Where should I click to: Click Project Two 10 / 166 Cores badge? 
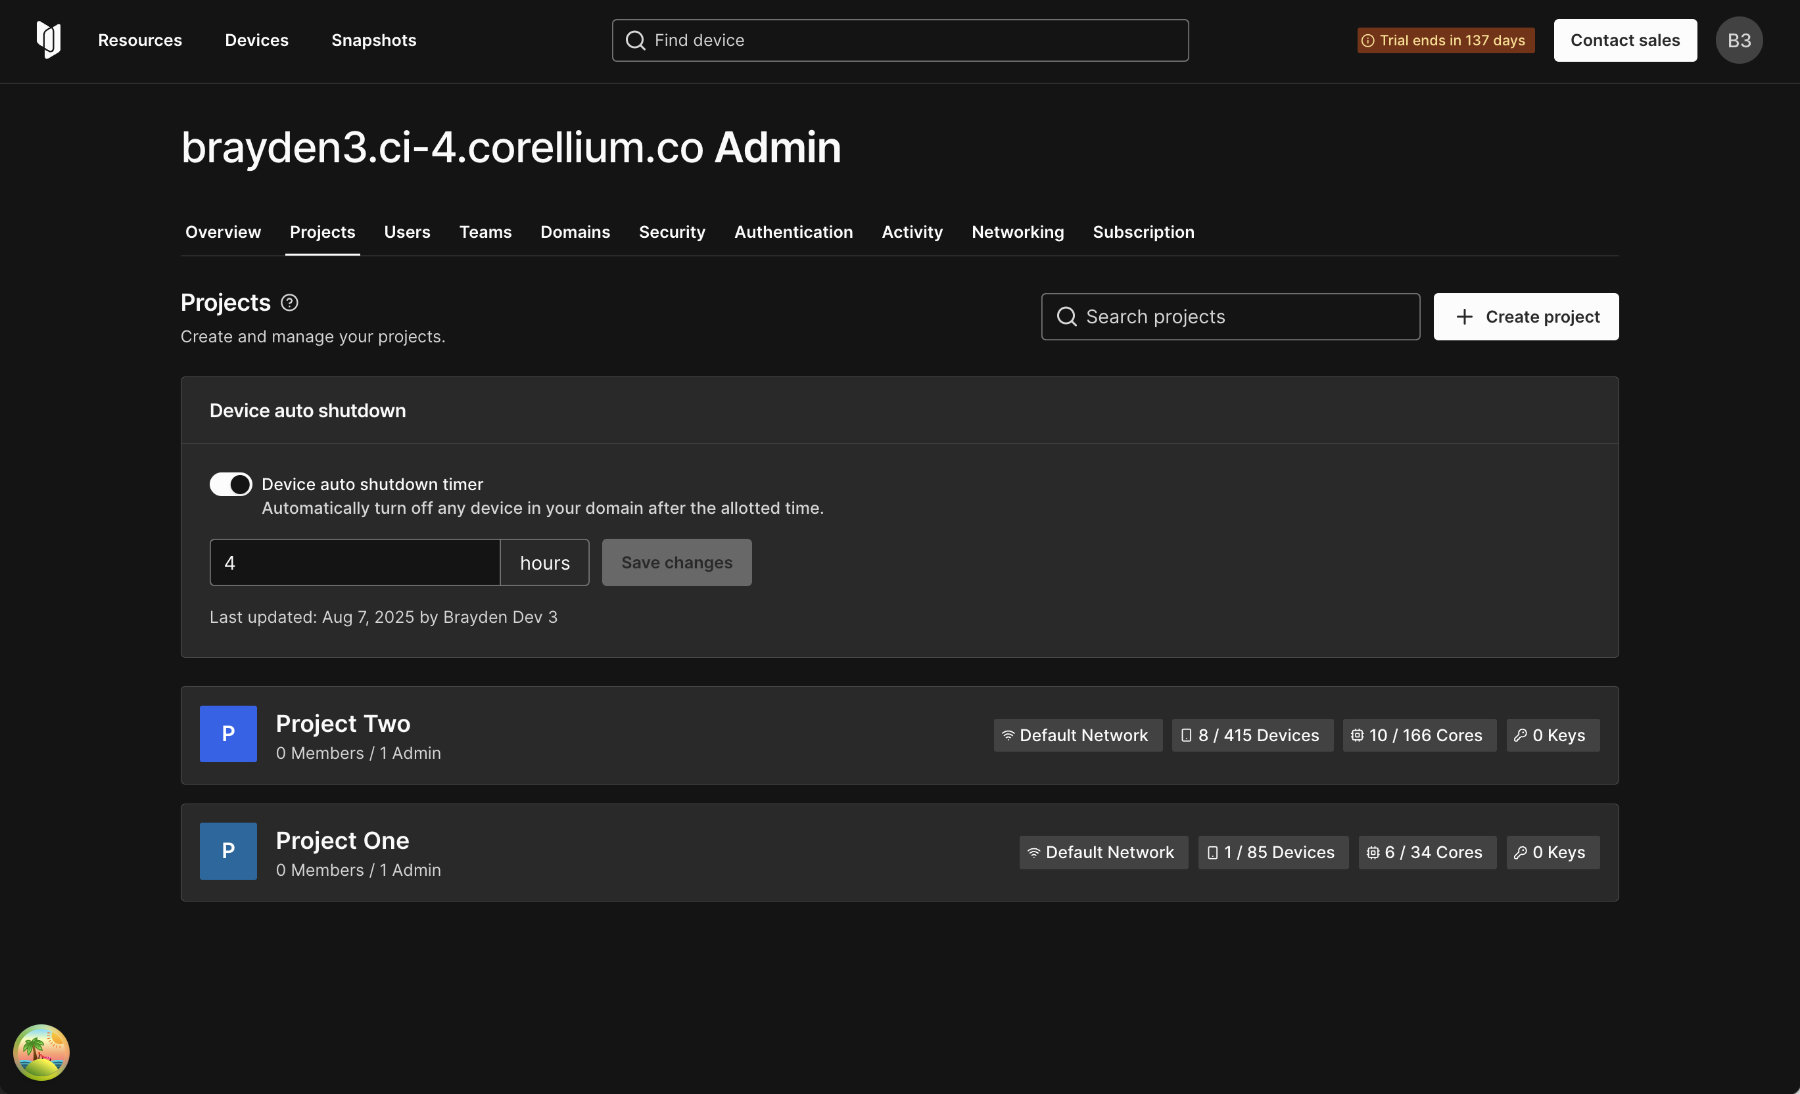pos(1418,735)
